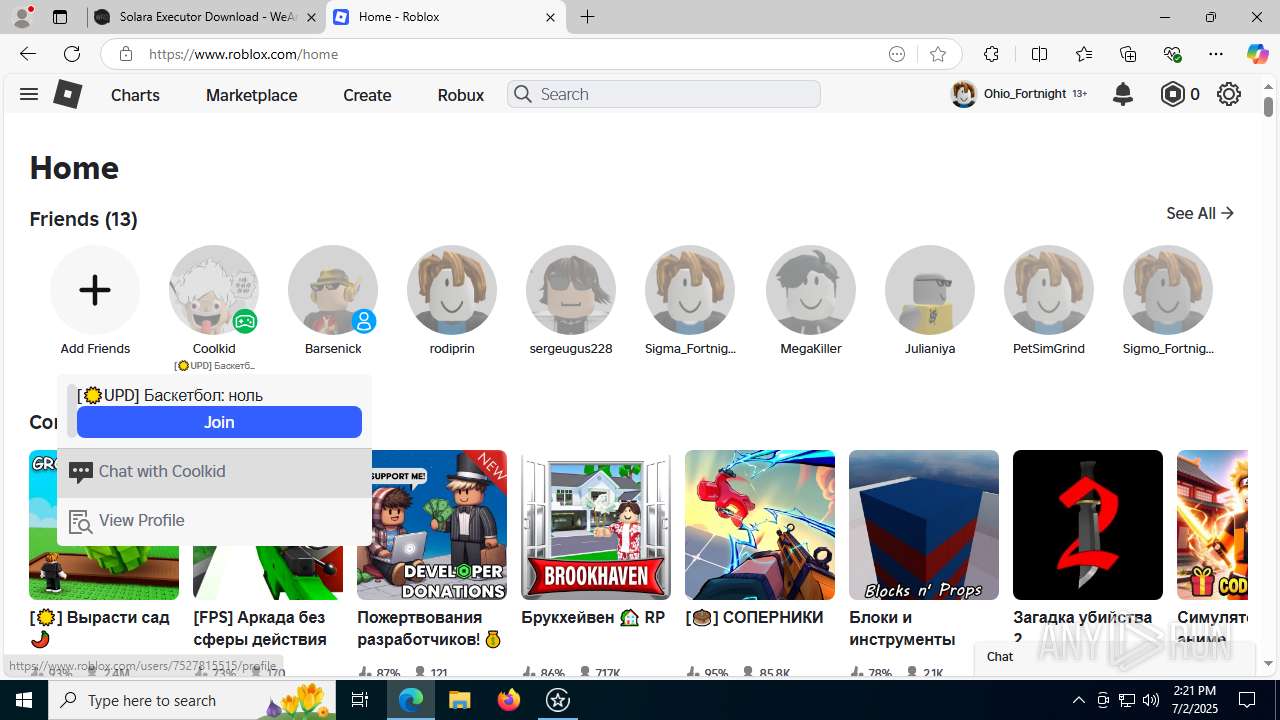Image resolution: width=1280 pixels, height=720 pixels.
Task: Select Chat with Coolkid menu entry
Action: coord(214,472)
